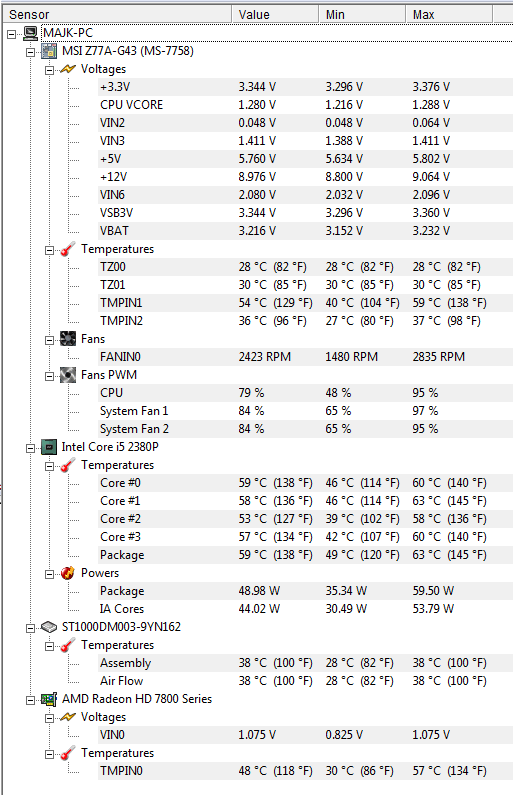Select the Core #0 temperature row
This screenshot has width=513, height=795.
tap(305, 483)
